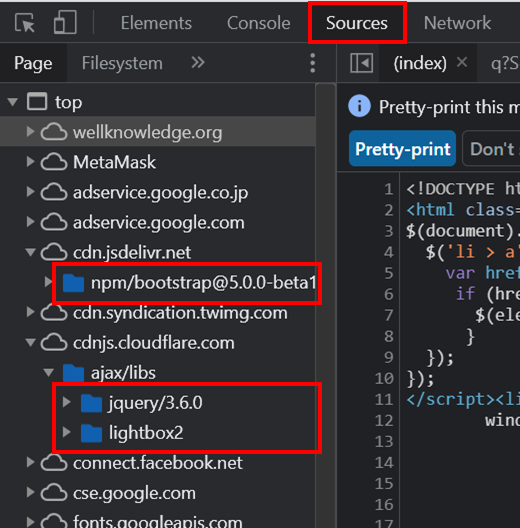This screenshot has width=520, height=528.
Task: Expand the jquery/3.6.0 folder arrow
Action: (x=67, y=402)
